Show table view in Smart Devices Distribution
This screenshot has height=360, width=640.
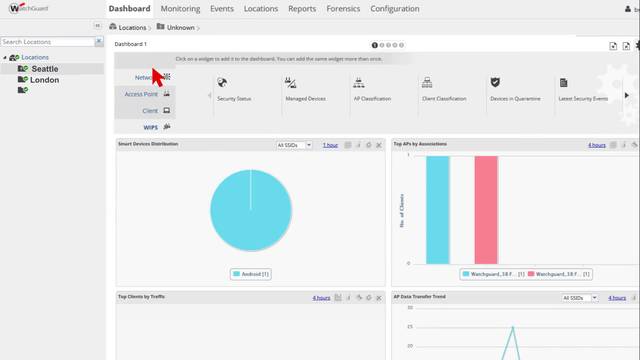(x=348, y=145)
